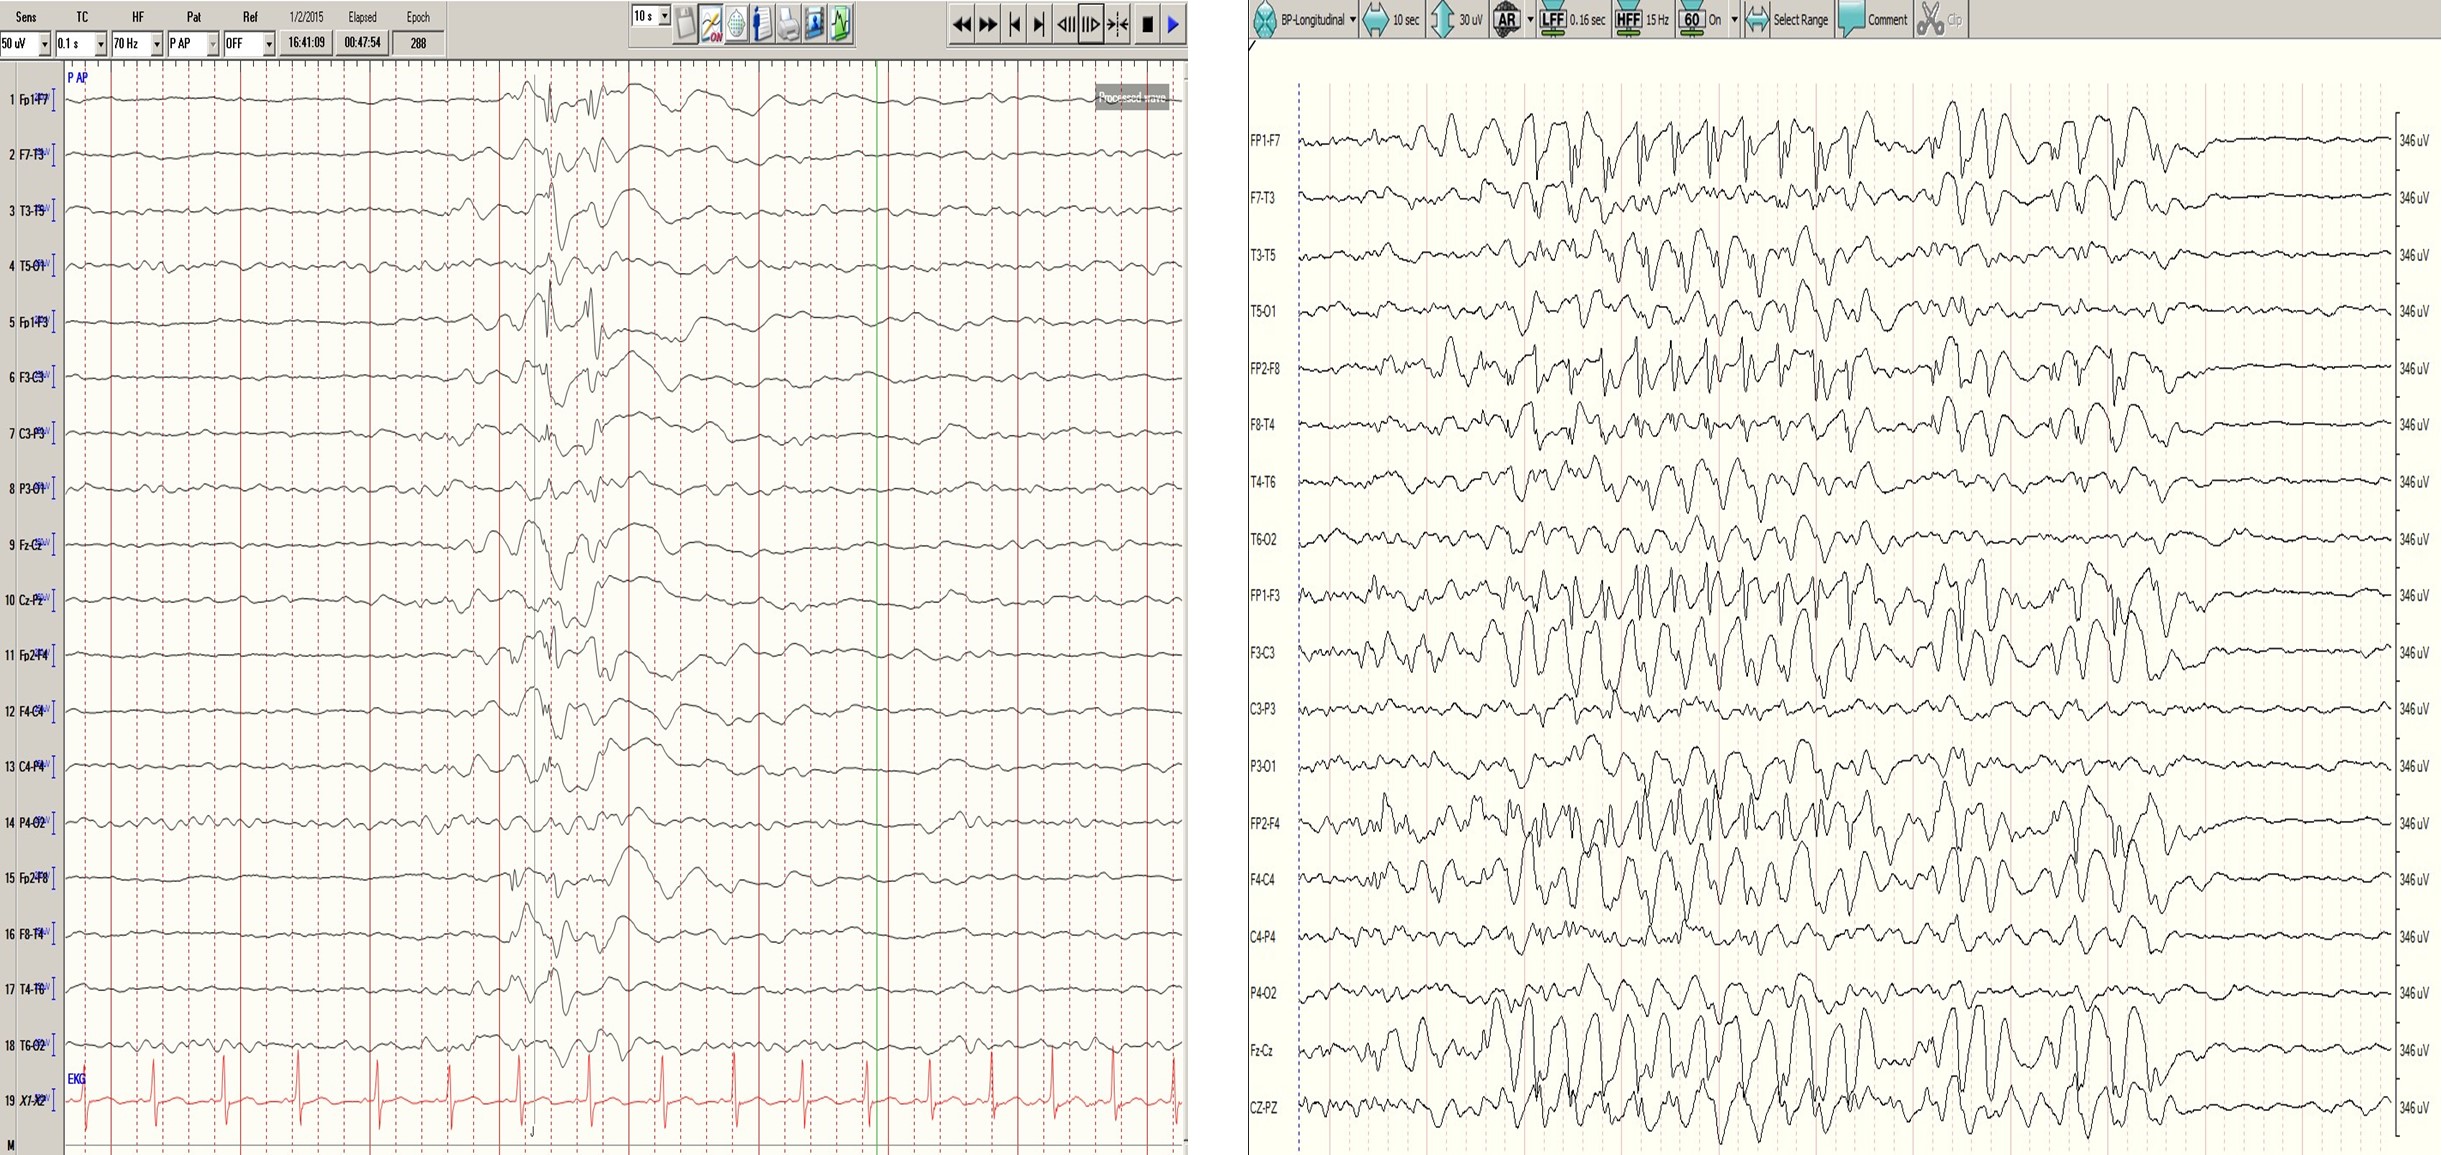The image size is (2442, 1155).
Task: Click the save floppy disk icon
Action: (685, 24)
